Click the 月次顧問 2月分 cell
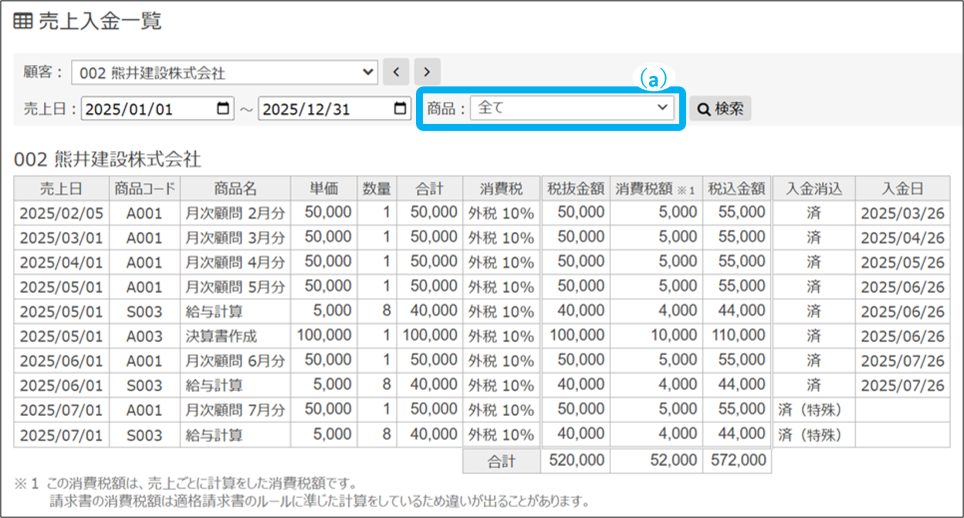The width and height of the screenshot is (964, 518). pos(234,212)
